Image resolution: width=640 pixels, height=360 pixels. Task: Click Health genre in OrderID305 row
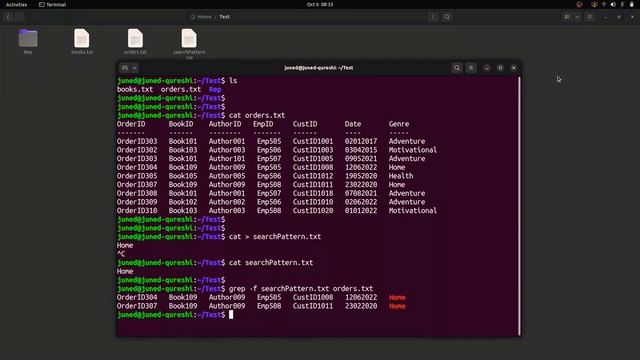click(x=401, y=176)
